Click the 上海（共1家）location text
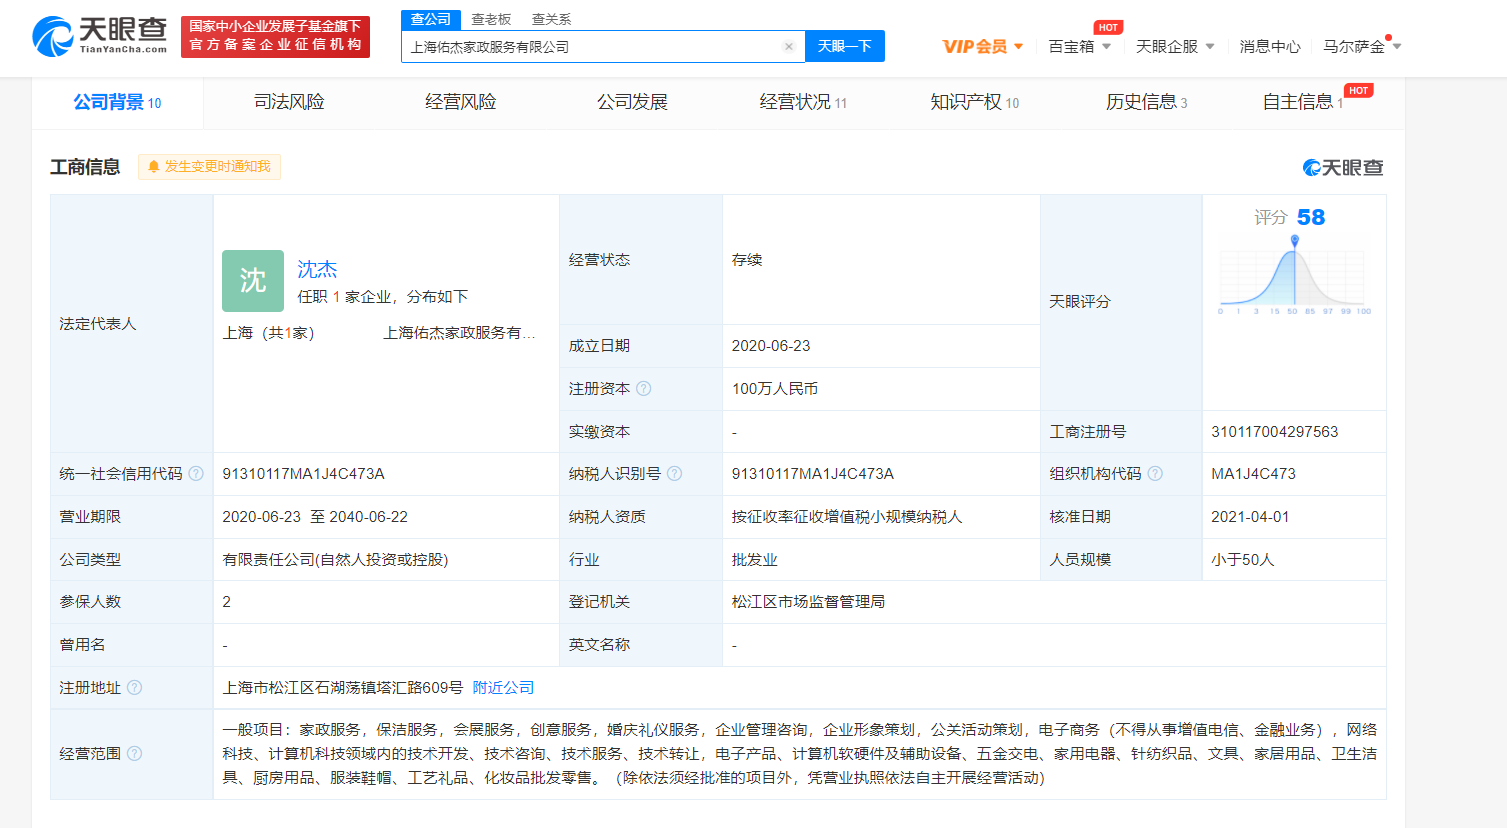 click(x=268, y=333)
